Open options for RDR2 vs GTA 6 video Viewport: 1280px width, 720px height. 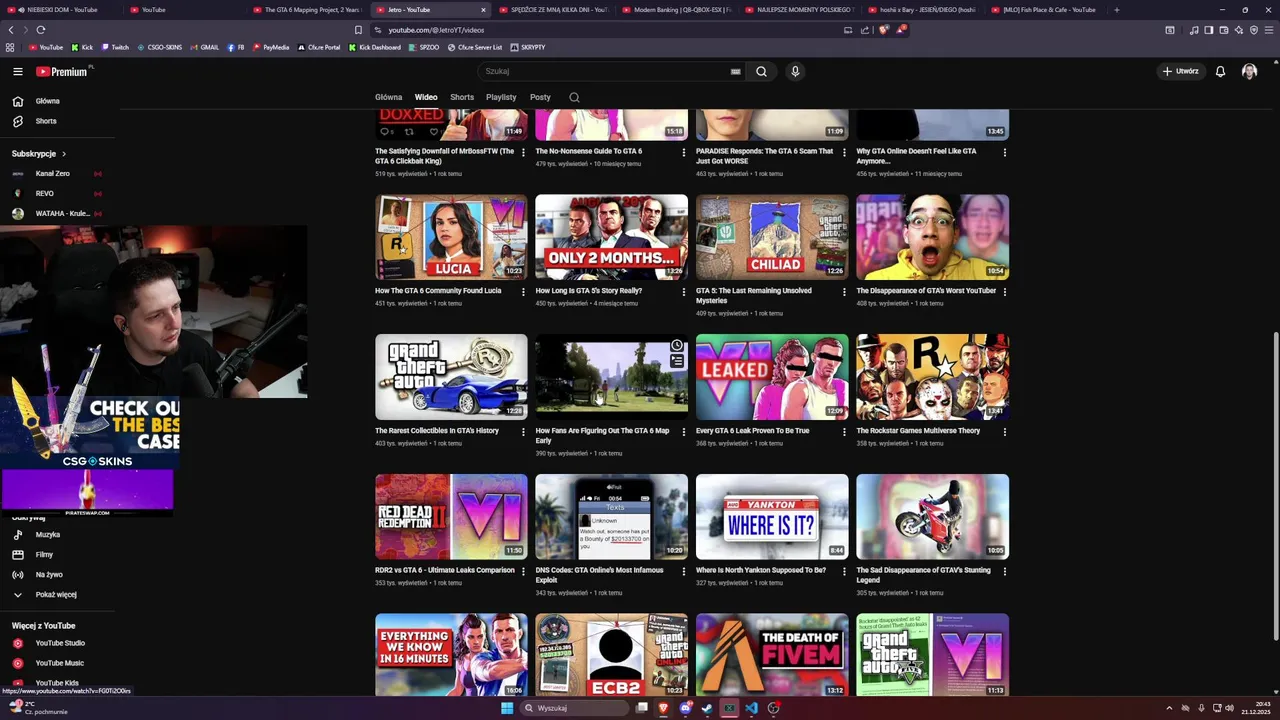[x=523, y=572]
